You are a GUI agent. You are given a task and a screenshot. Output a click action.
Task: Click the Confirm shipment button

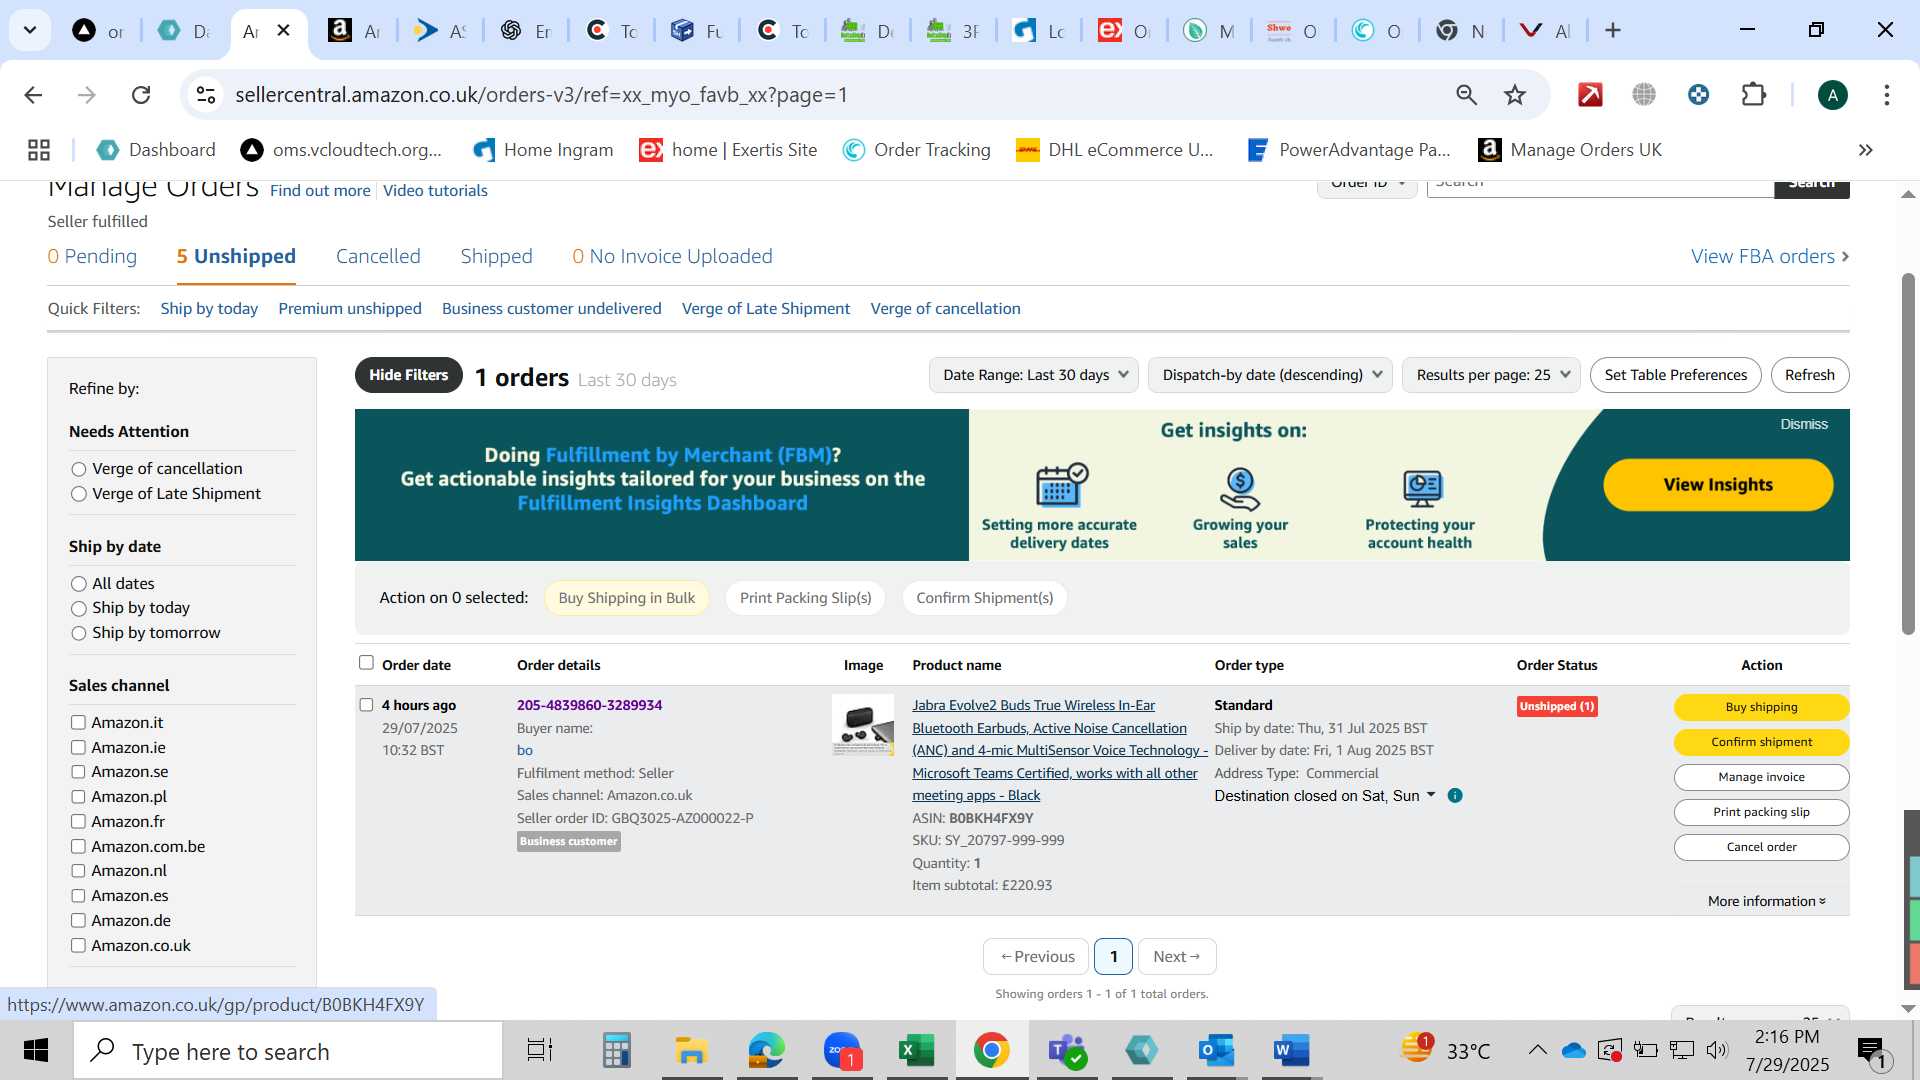[x=1761, y=742]
